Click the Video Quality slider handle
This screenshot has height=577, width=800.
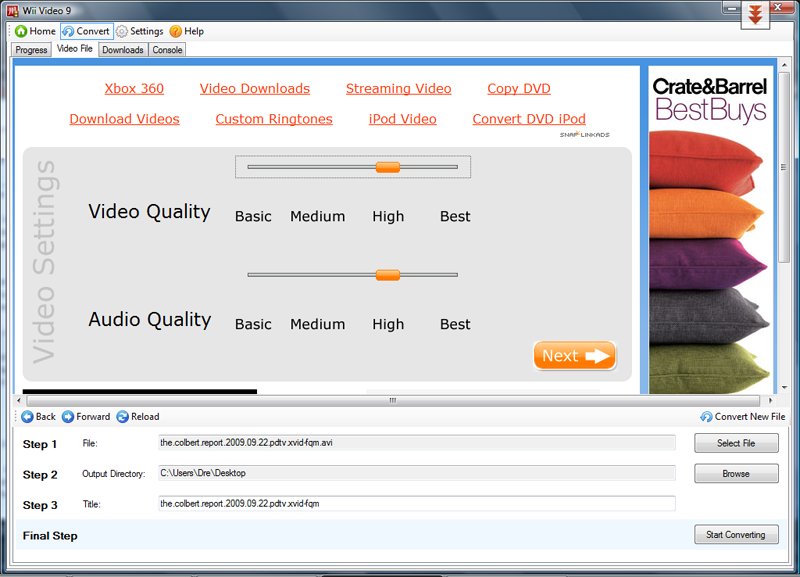(x=388, y=167)
